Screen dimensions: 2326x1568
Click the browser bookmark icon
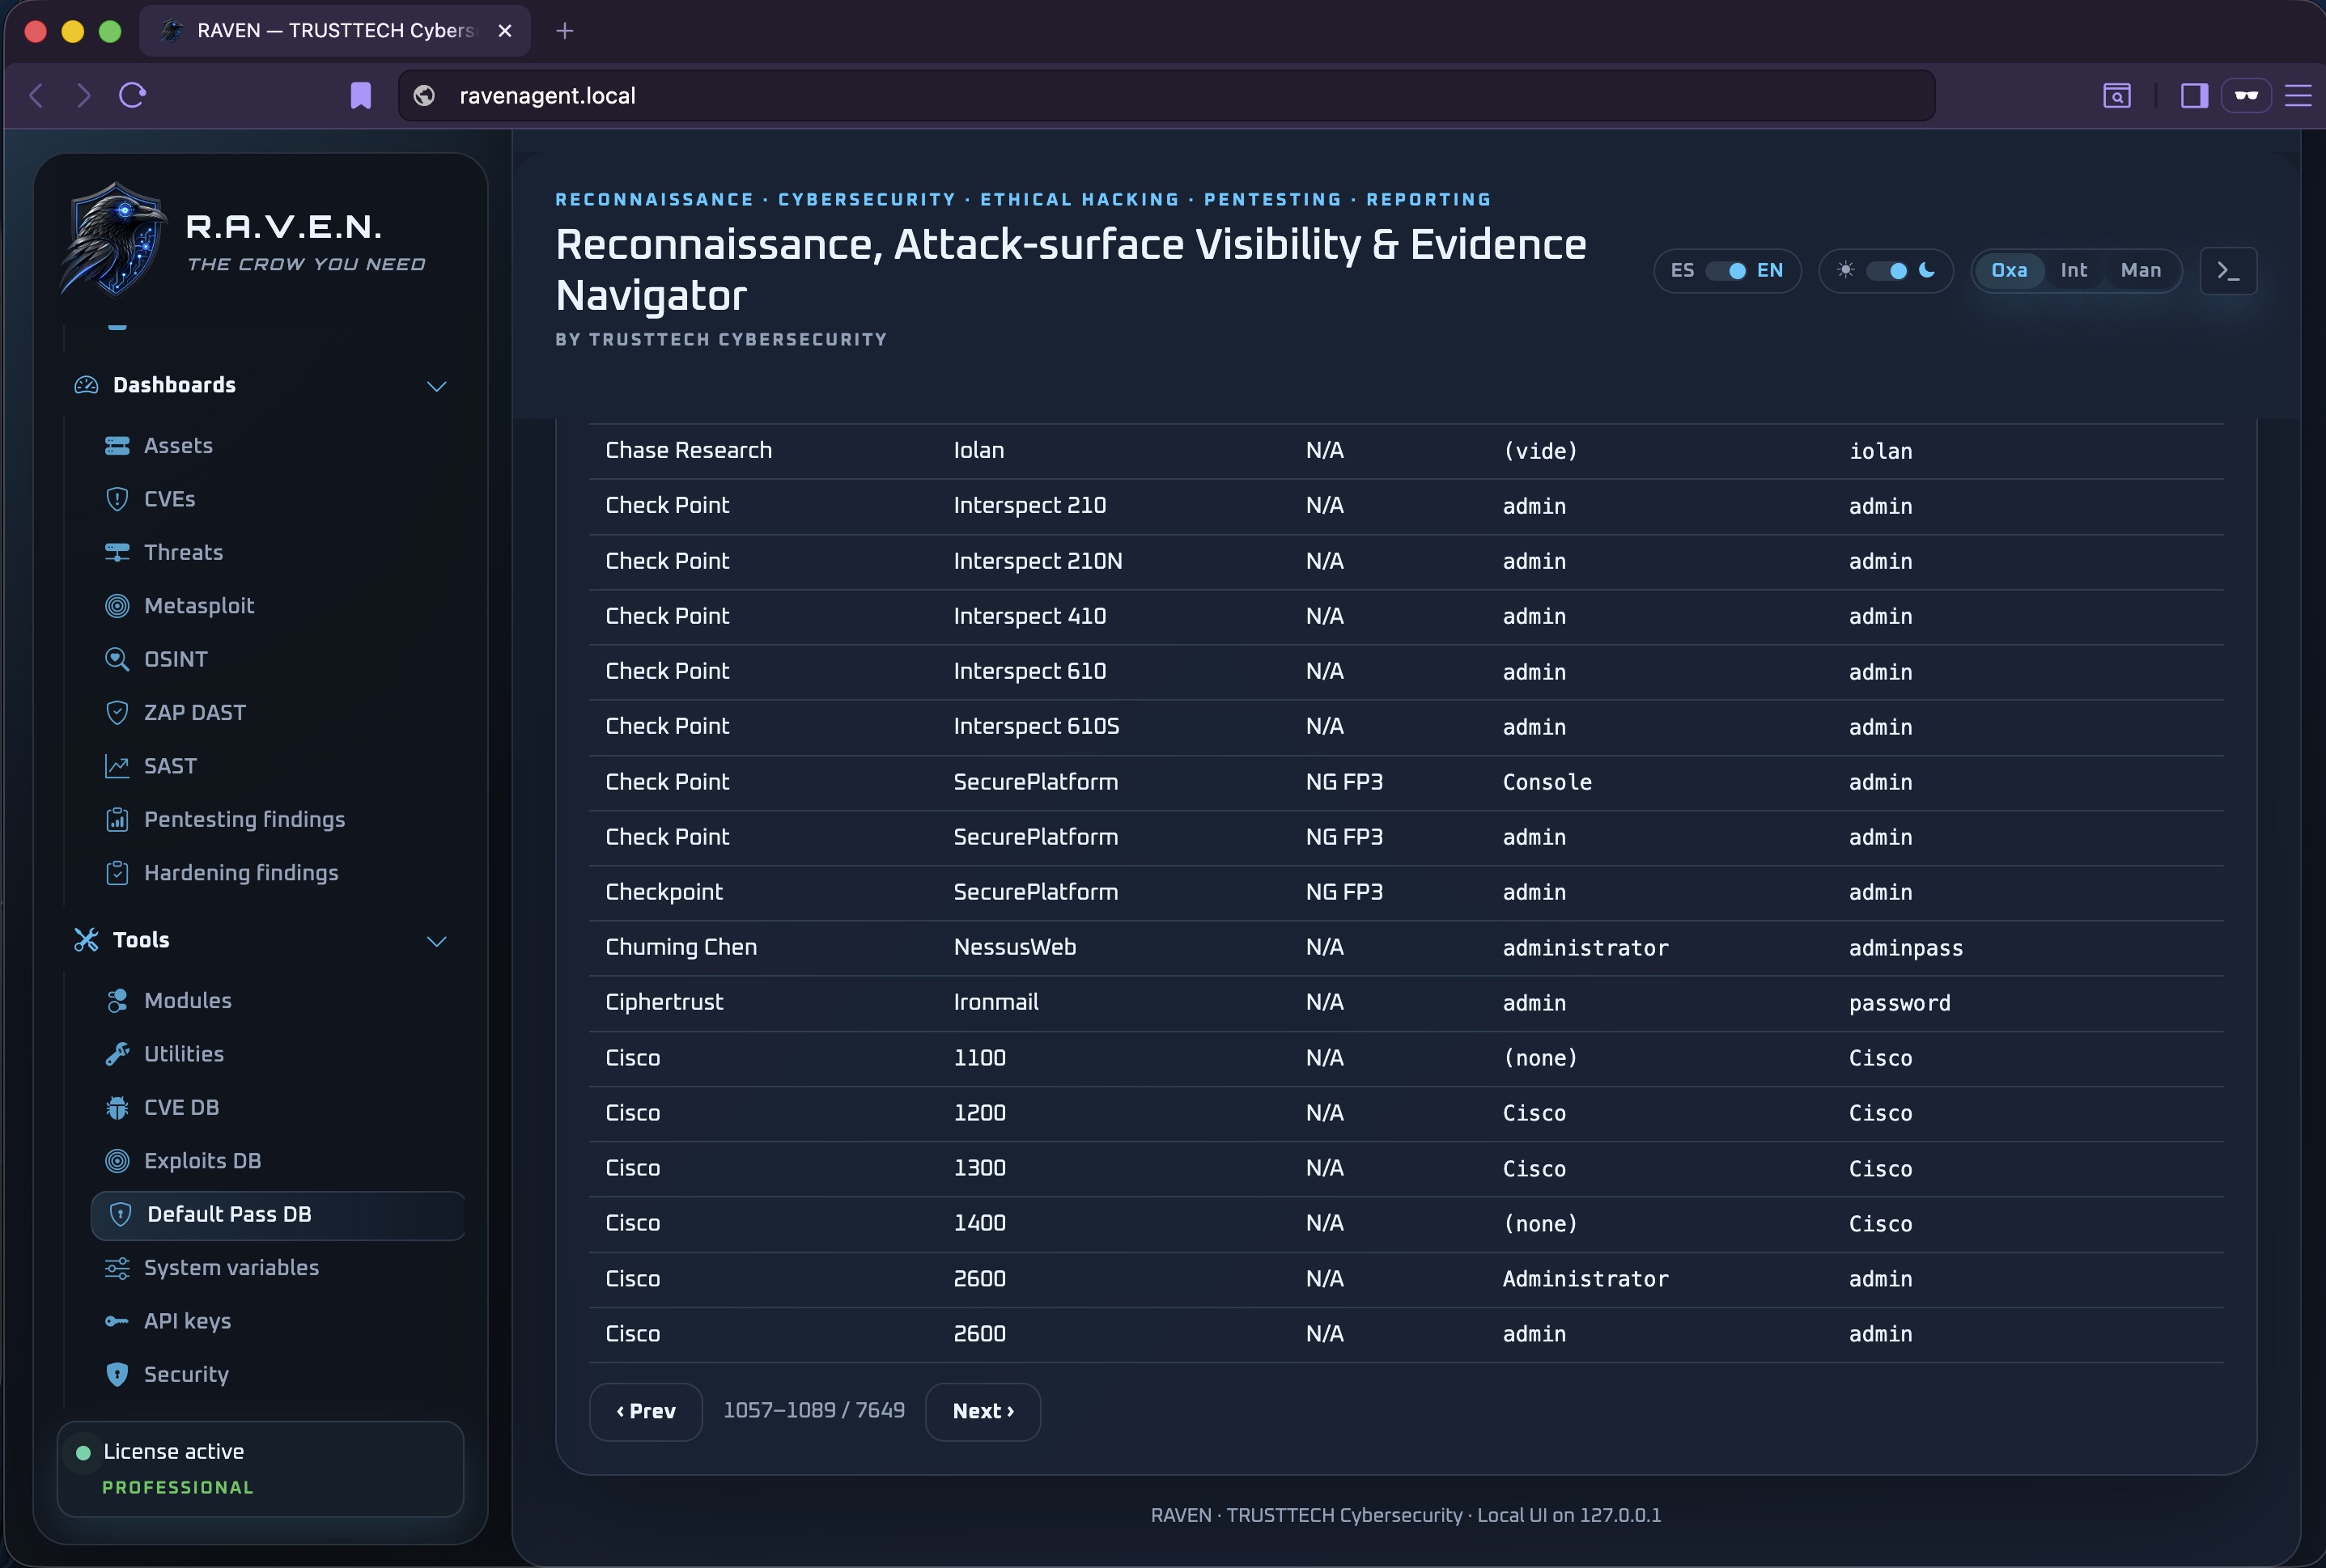click(x=361, y=95)
